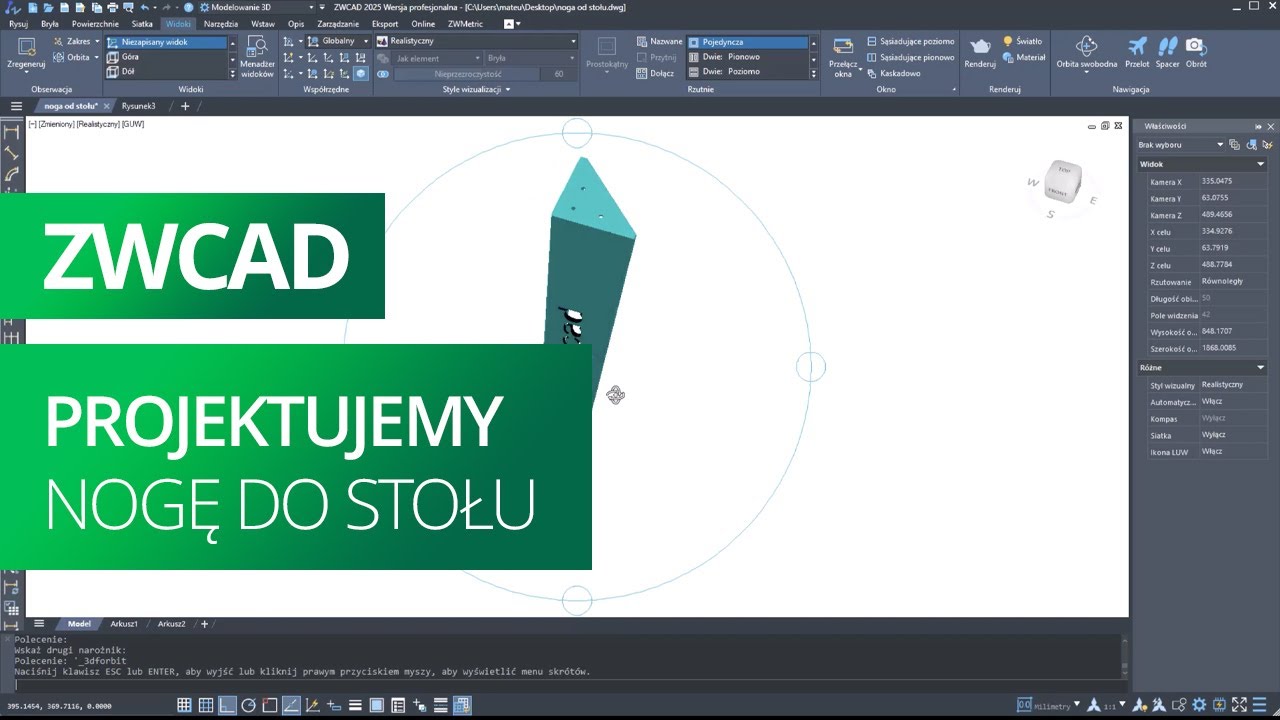Switch to the Rysunek3 drawing tab
This screenshot has width=1280, height=720.
pyautogui.click(x=139, y=106)
